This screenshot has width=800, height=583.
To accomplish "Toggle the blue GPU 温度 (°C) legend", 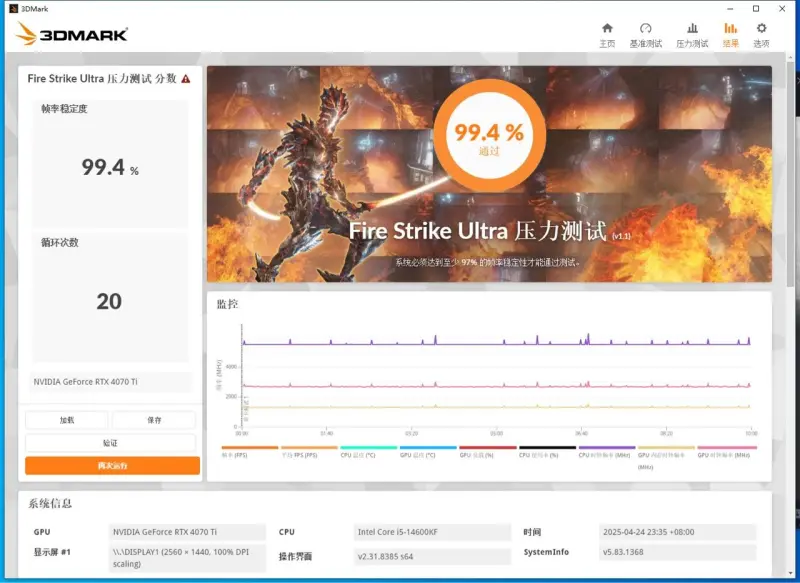I will (x=428, y=452).
